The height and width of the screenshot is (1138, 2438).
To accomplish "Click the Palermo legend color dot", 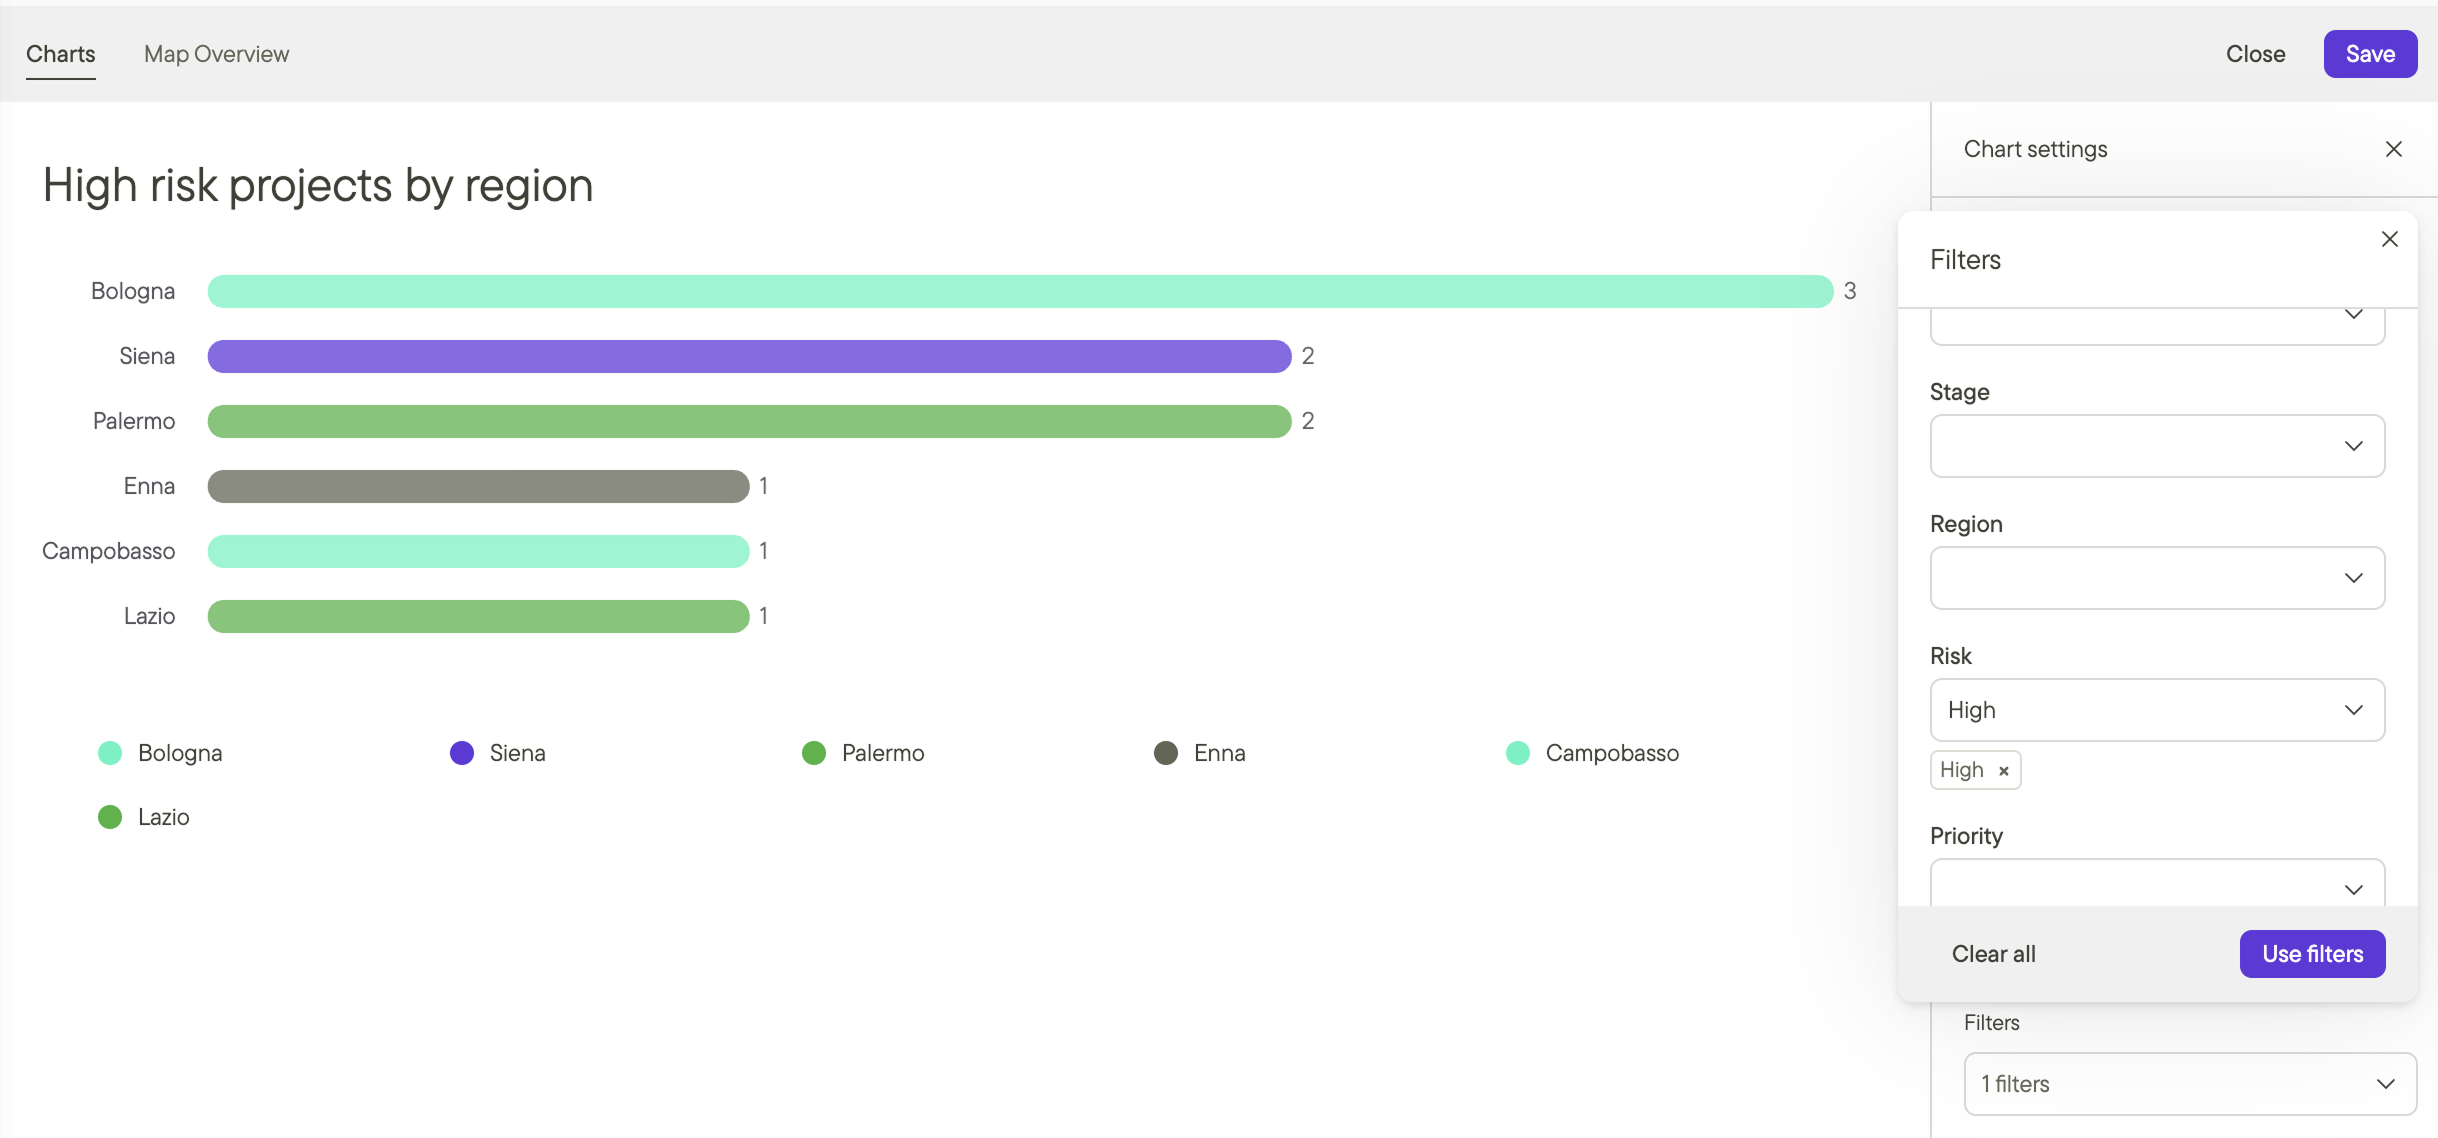I will point(813,753).
